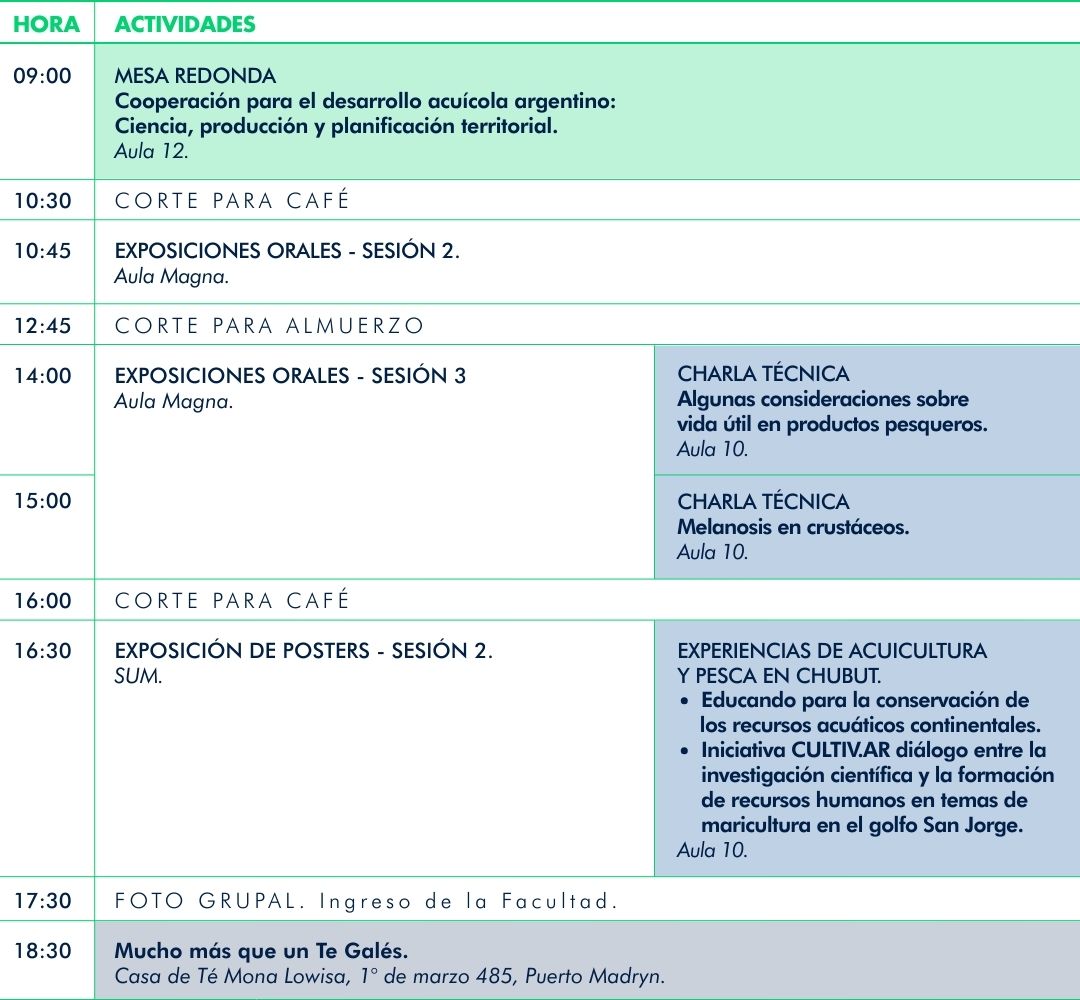
Task: Click the ACTIVIDADES column header
Action: [185, 25]
